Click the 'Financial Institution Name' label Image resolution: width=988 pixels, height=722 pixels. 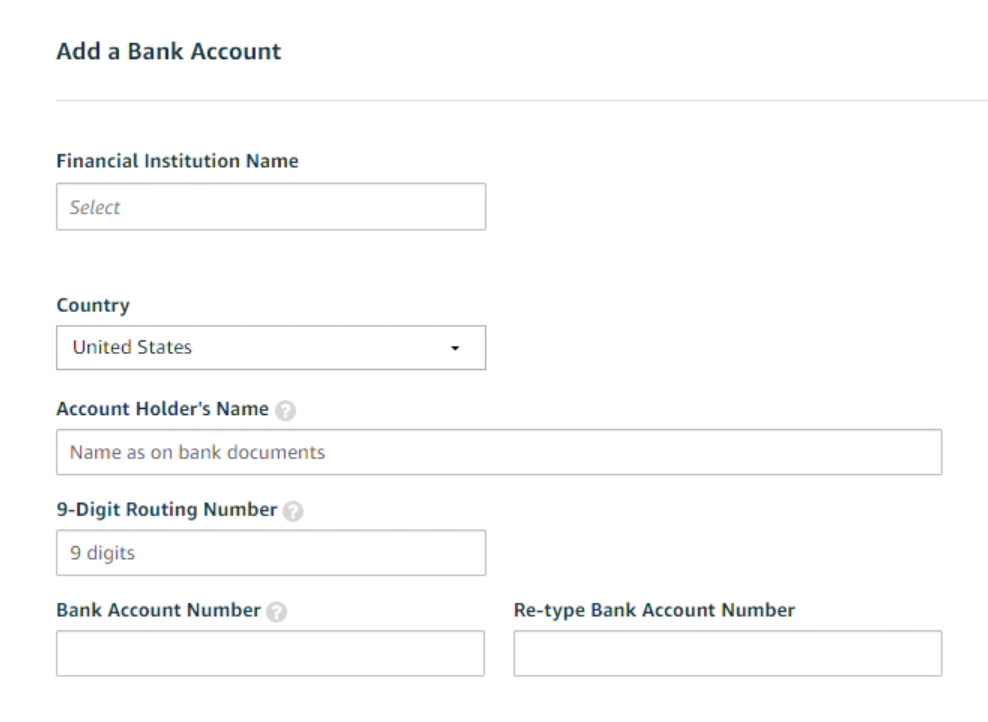tap(177, 161)
